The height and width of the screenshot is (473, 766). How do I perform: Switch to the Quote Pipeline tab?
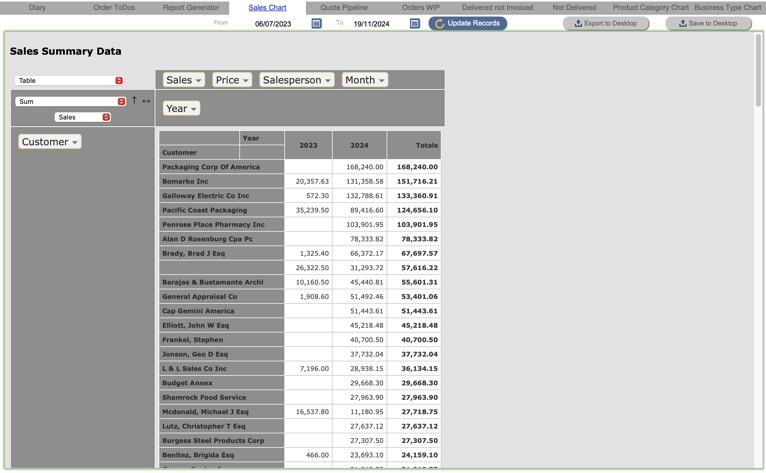pyautogui.click(x=344, y=7)
